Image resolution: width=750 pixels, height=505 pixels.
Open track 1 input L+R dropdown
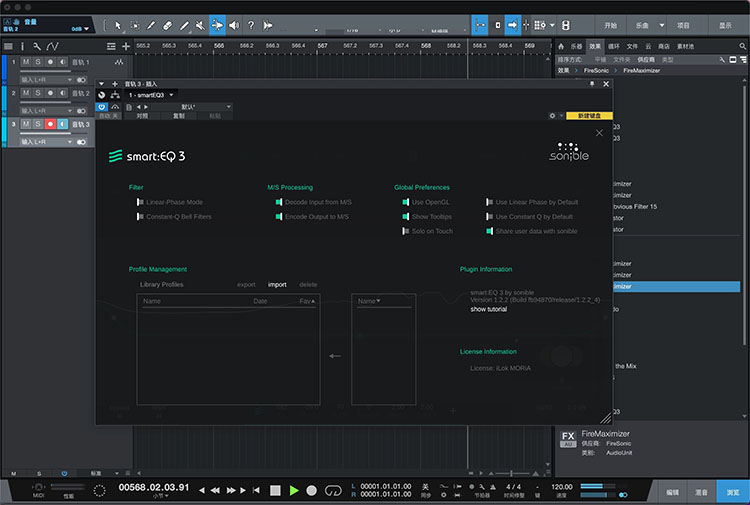[46, 80]
